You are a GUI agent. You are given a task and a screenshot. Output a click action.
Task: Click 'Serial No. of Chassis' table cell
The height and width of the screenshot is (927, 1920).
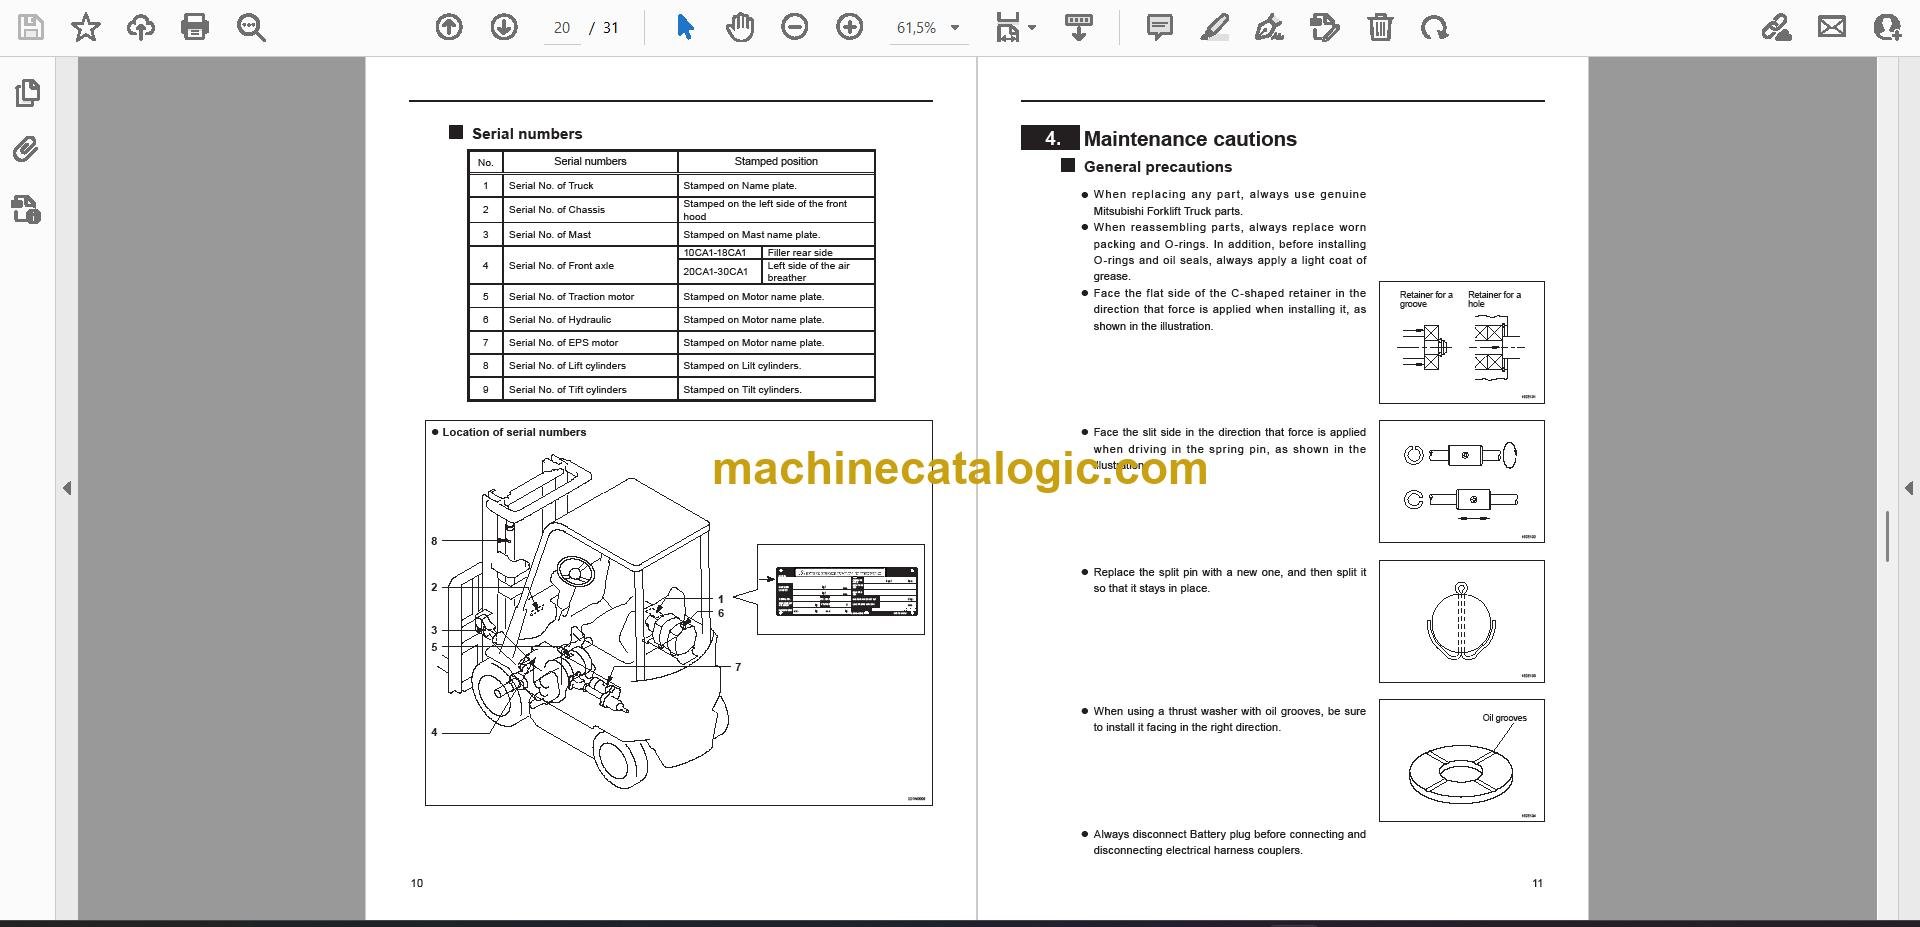point(590,210)
